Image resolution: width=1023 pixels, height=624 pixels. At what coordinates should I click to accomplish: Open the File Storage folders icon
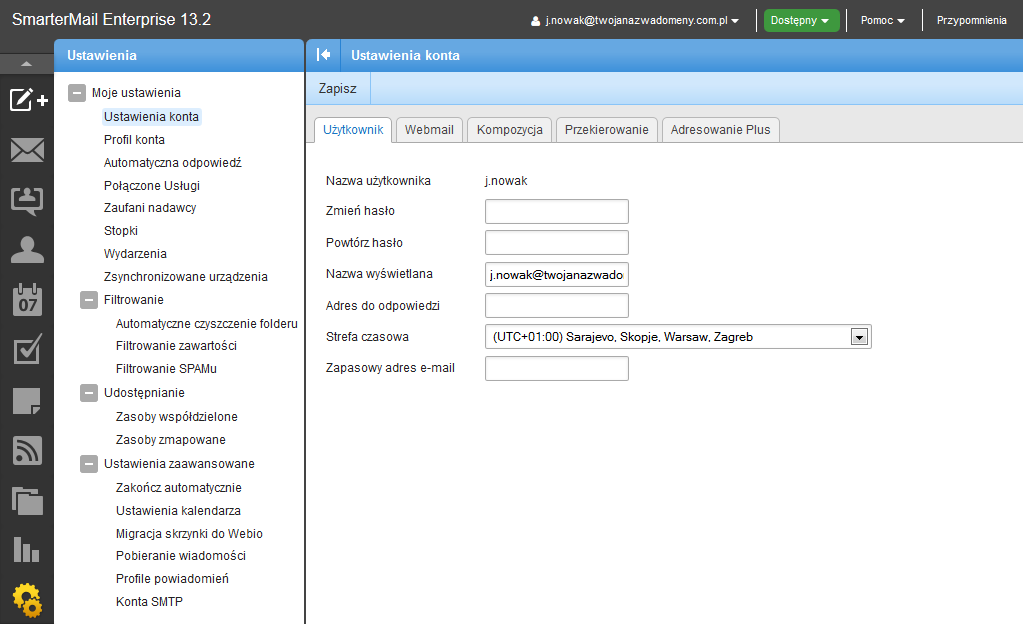click(x=27, y=501)
